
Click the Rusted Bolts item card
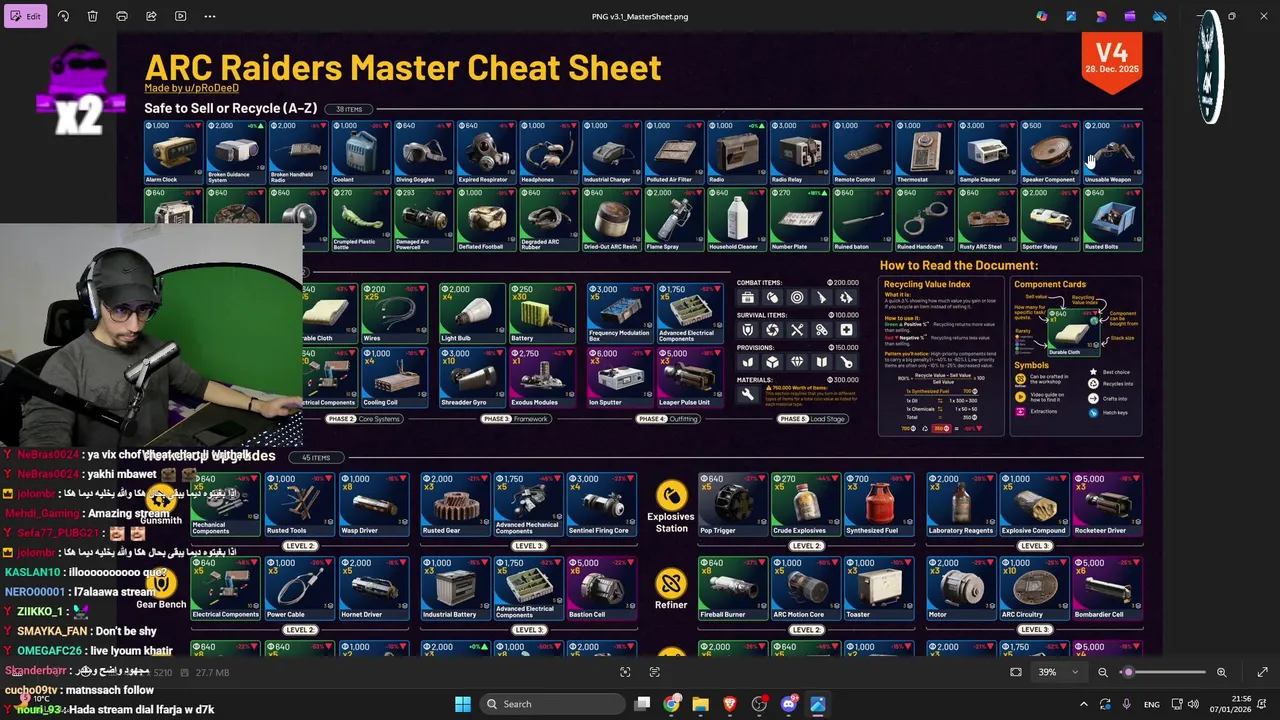(1111, 219)
